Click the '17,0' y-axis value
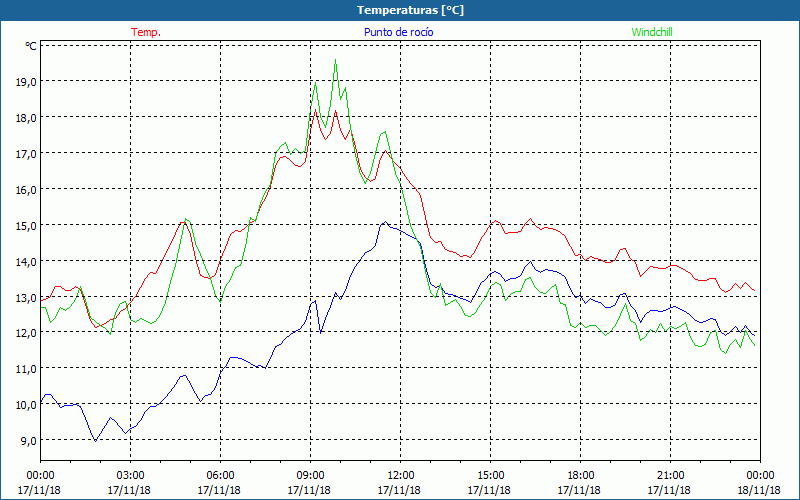The image size is (800, 500). (x=26, y=153)
